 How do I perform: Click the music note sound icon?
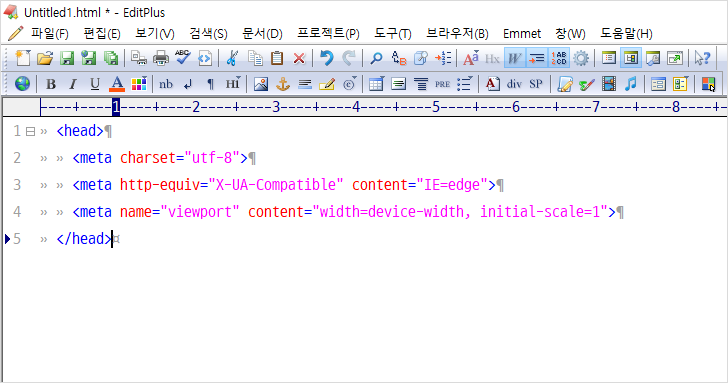pyautogui.click(x=630, y=84)
